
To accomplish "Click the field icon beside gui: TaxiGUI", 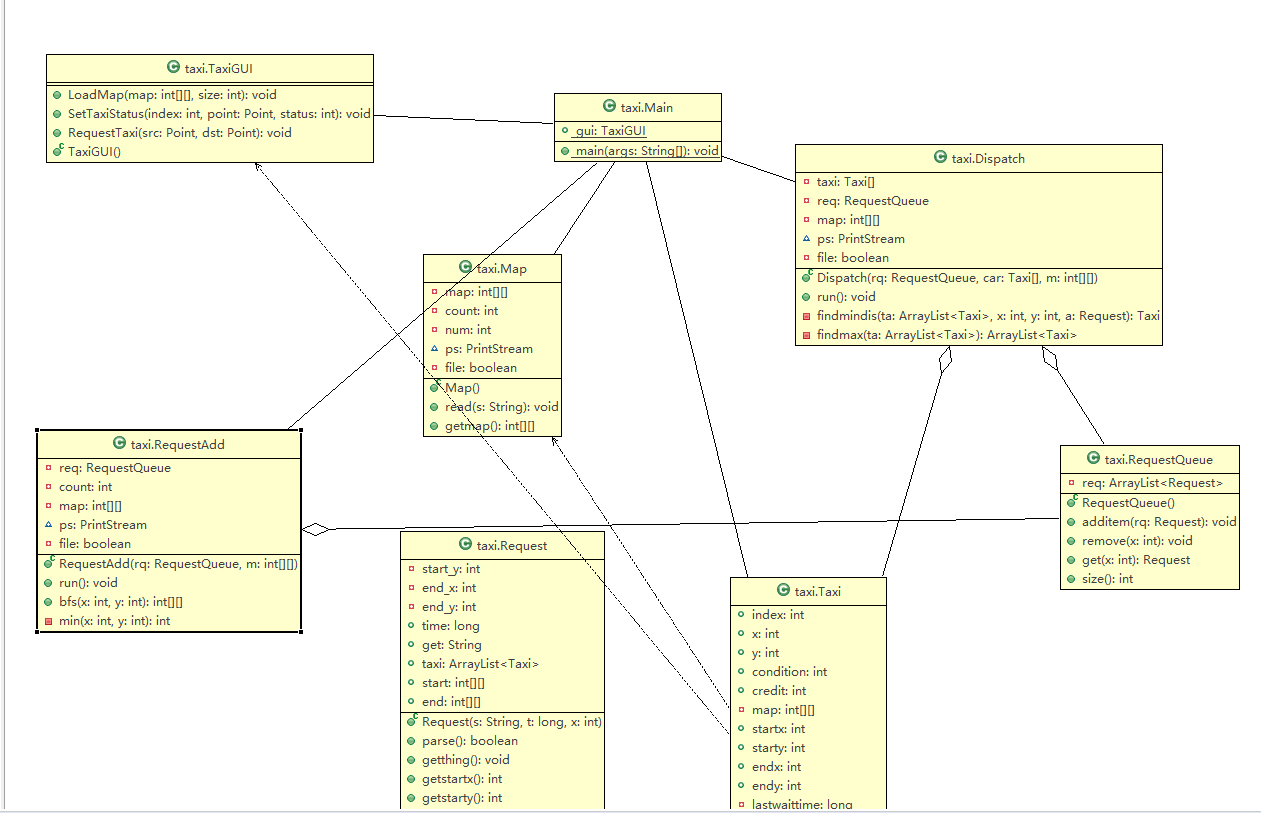I will [x=565, y=131].
